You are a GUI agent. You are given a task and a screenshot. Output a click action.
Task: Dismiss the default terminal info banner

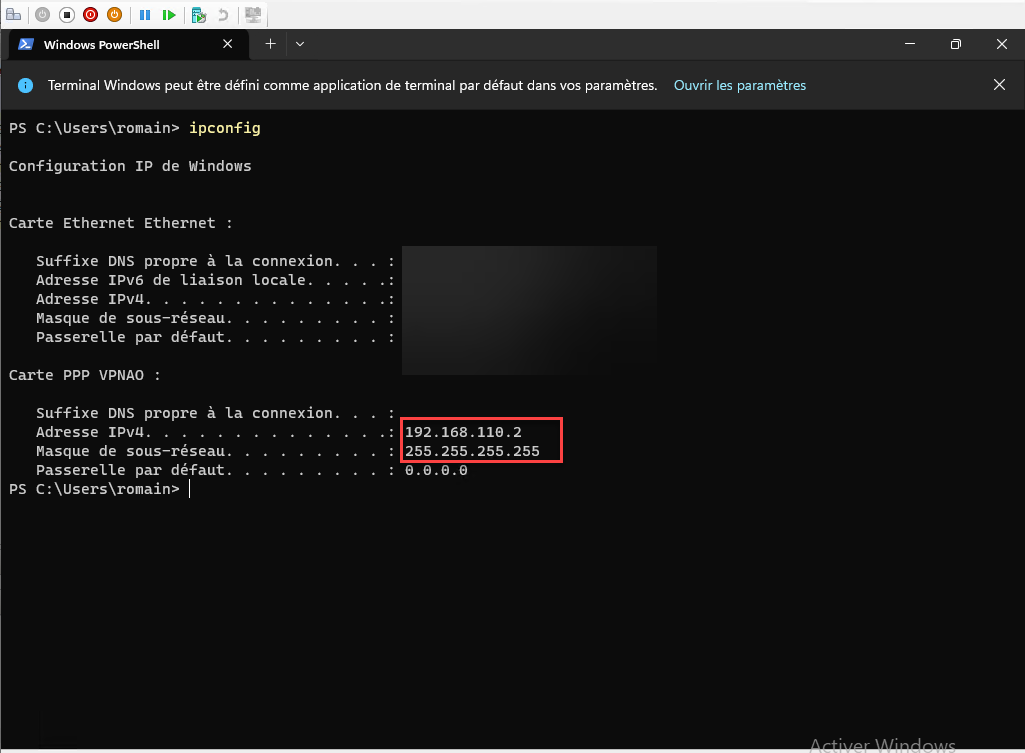tap(999, 85)
